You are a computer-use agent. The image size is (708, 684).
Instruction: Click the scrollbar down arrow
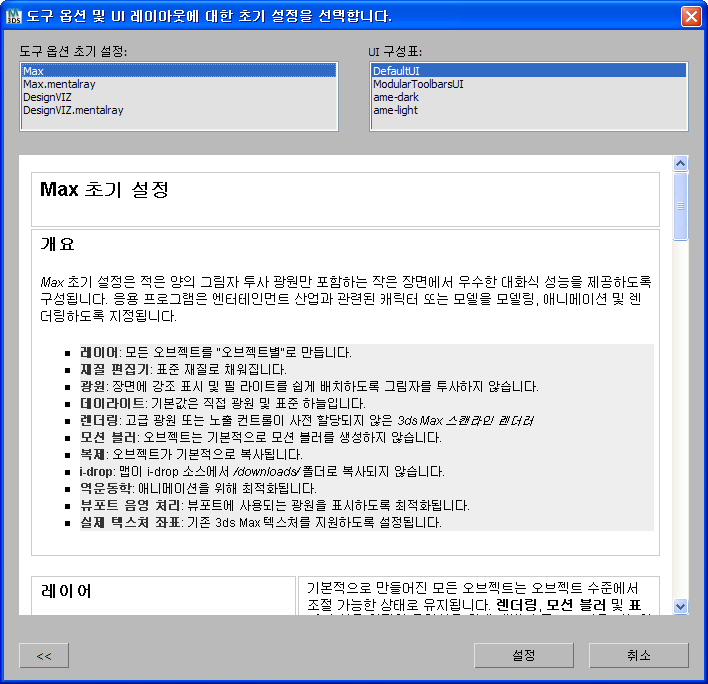click(680, 606)
